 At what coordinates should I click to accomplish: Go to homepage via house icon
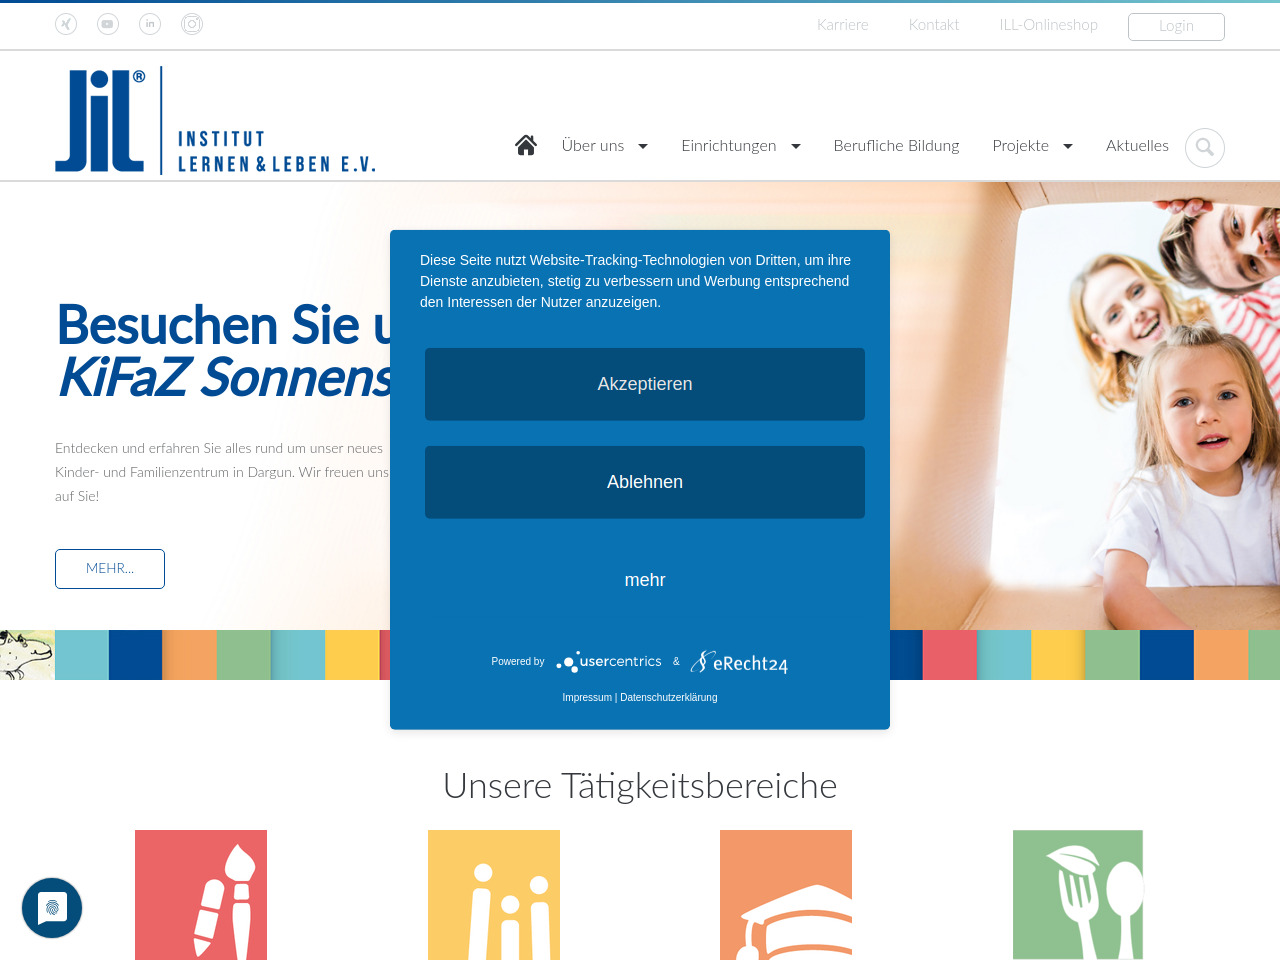[526, 145]
